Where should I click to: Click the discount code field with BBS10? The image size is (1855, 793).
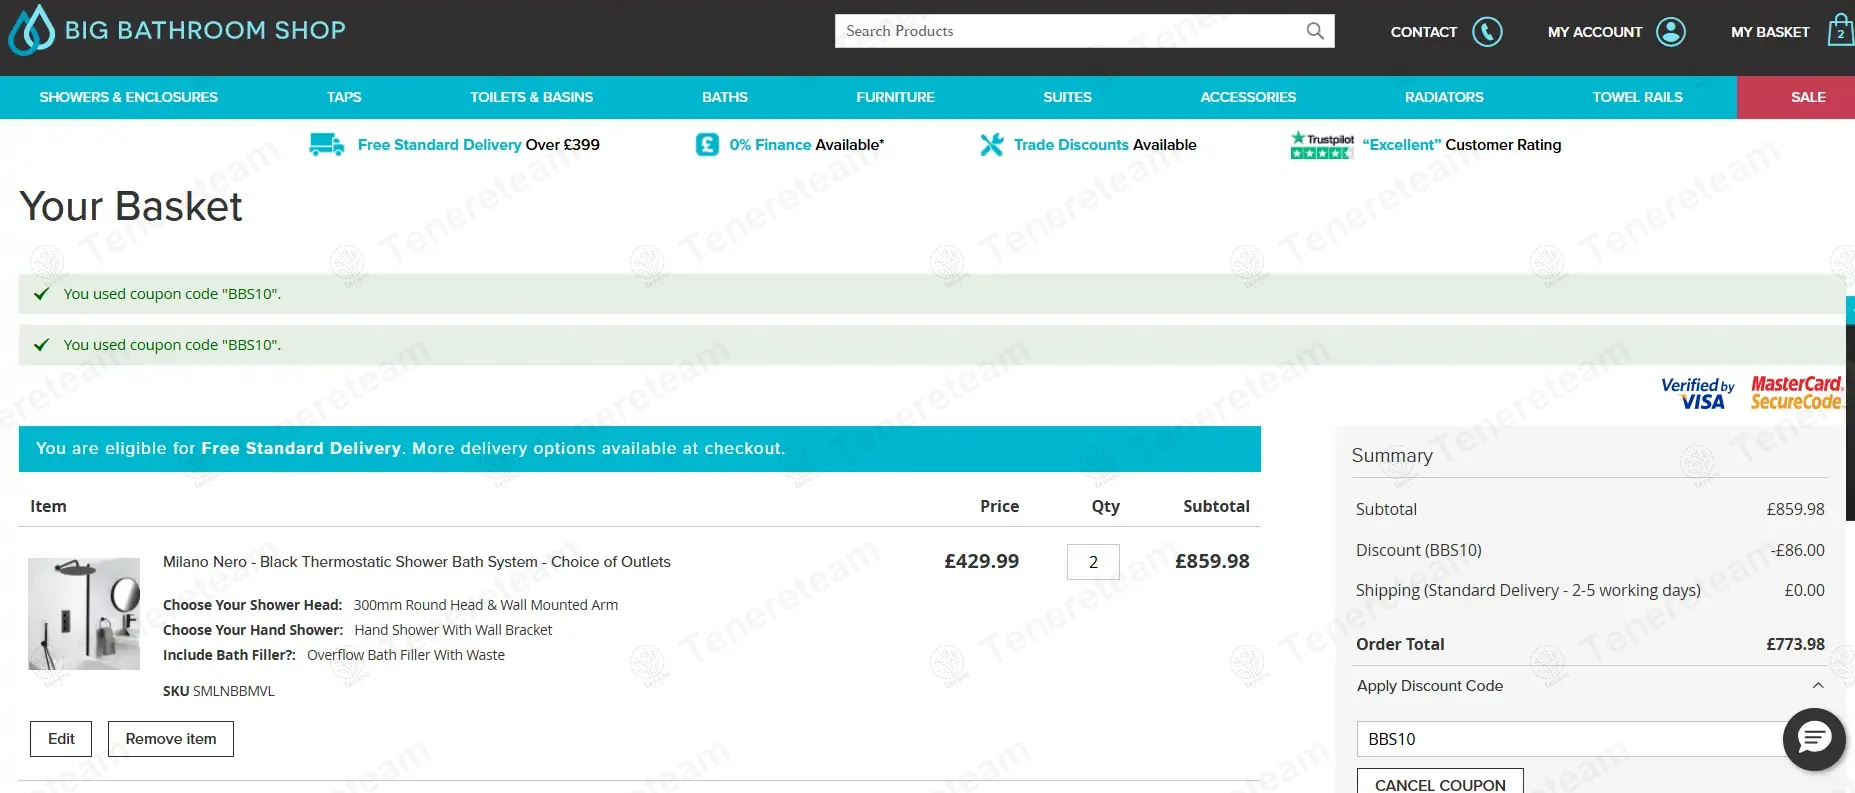coord(1570,739)
